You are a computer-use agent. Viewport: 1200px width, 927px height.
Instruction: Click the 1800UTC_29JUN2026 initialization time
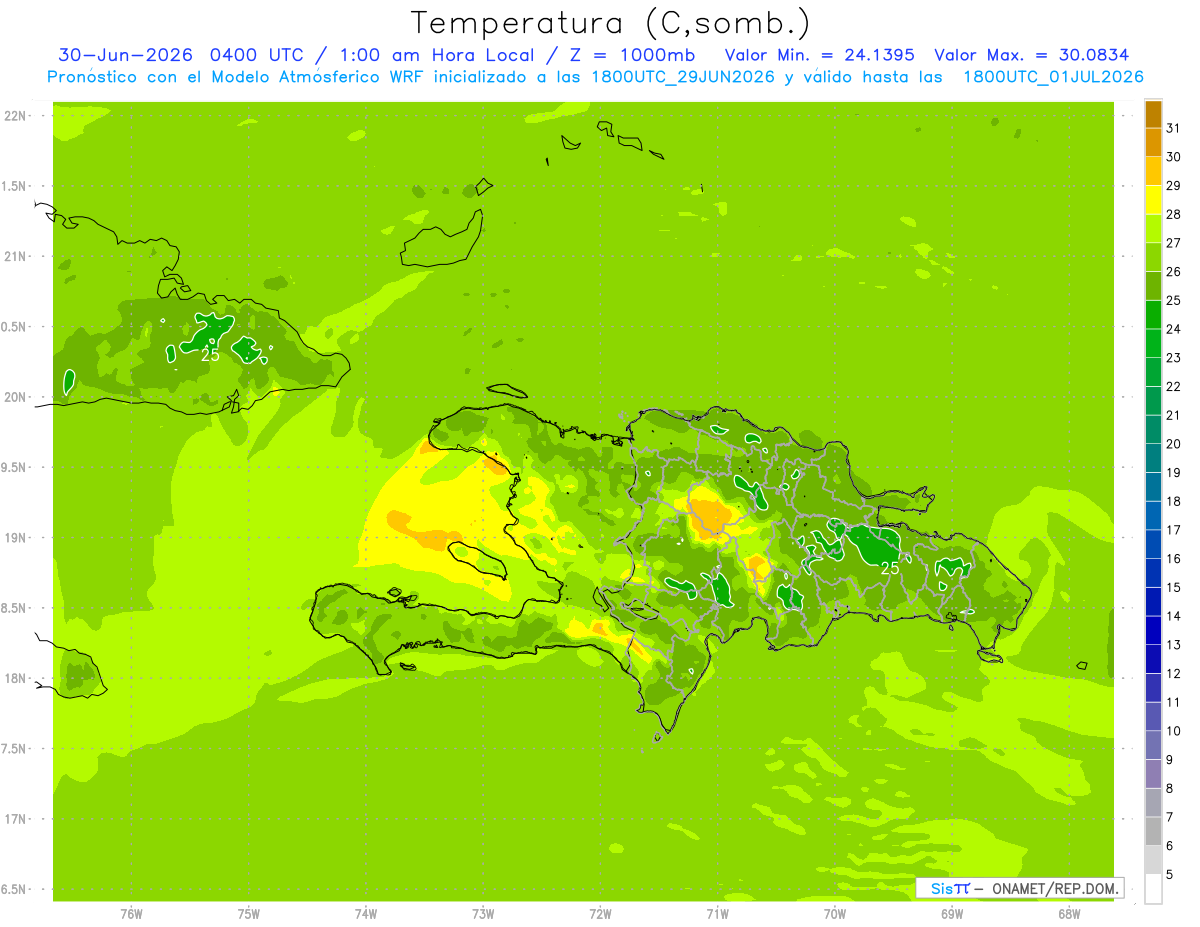(684, 77)
